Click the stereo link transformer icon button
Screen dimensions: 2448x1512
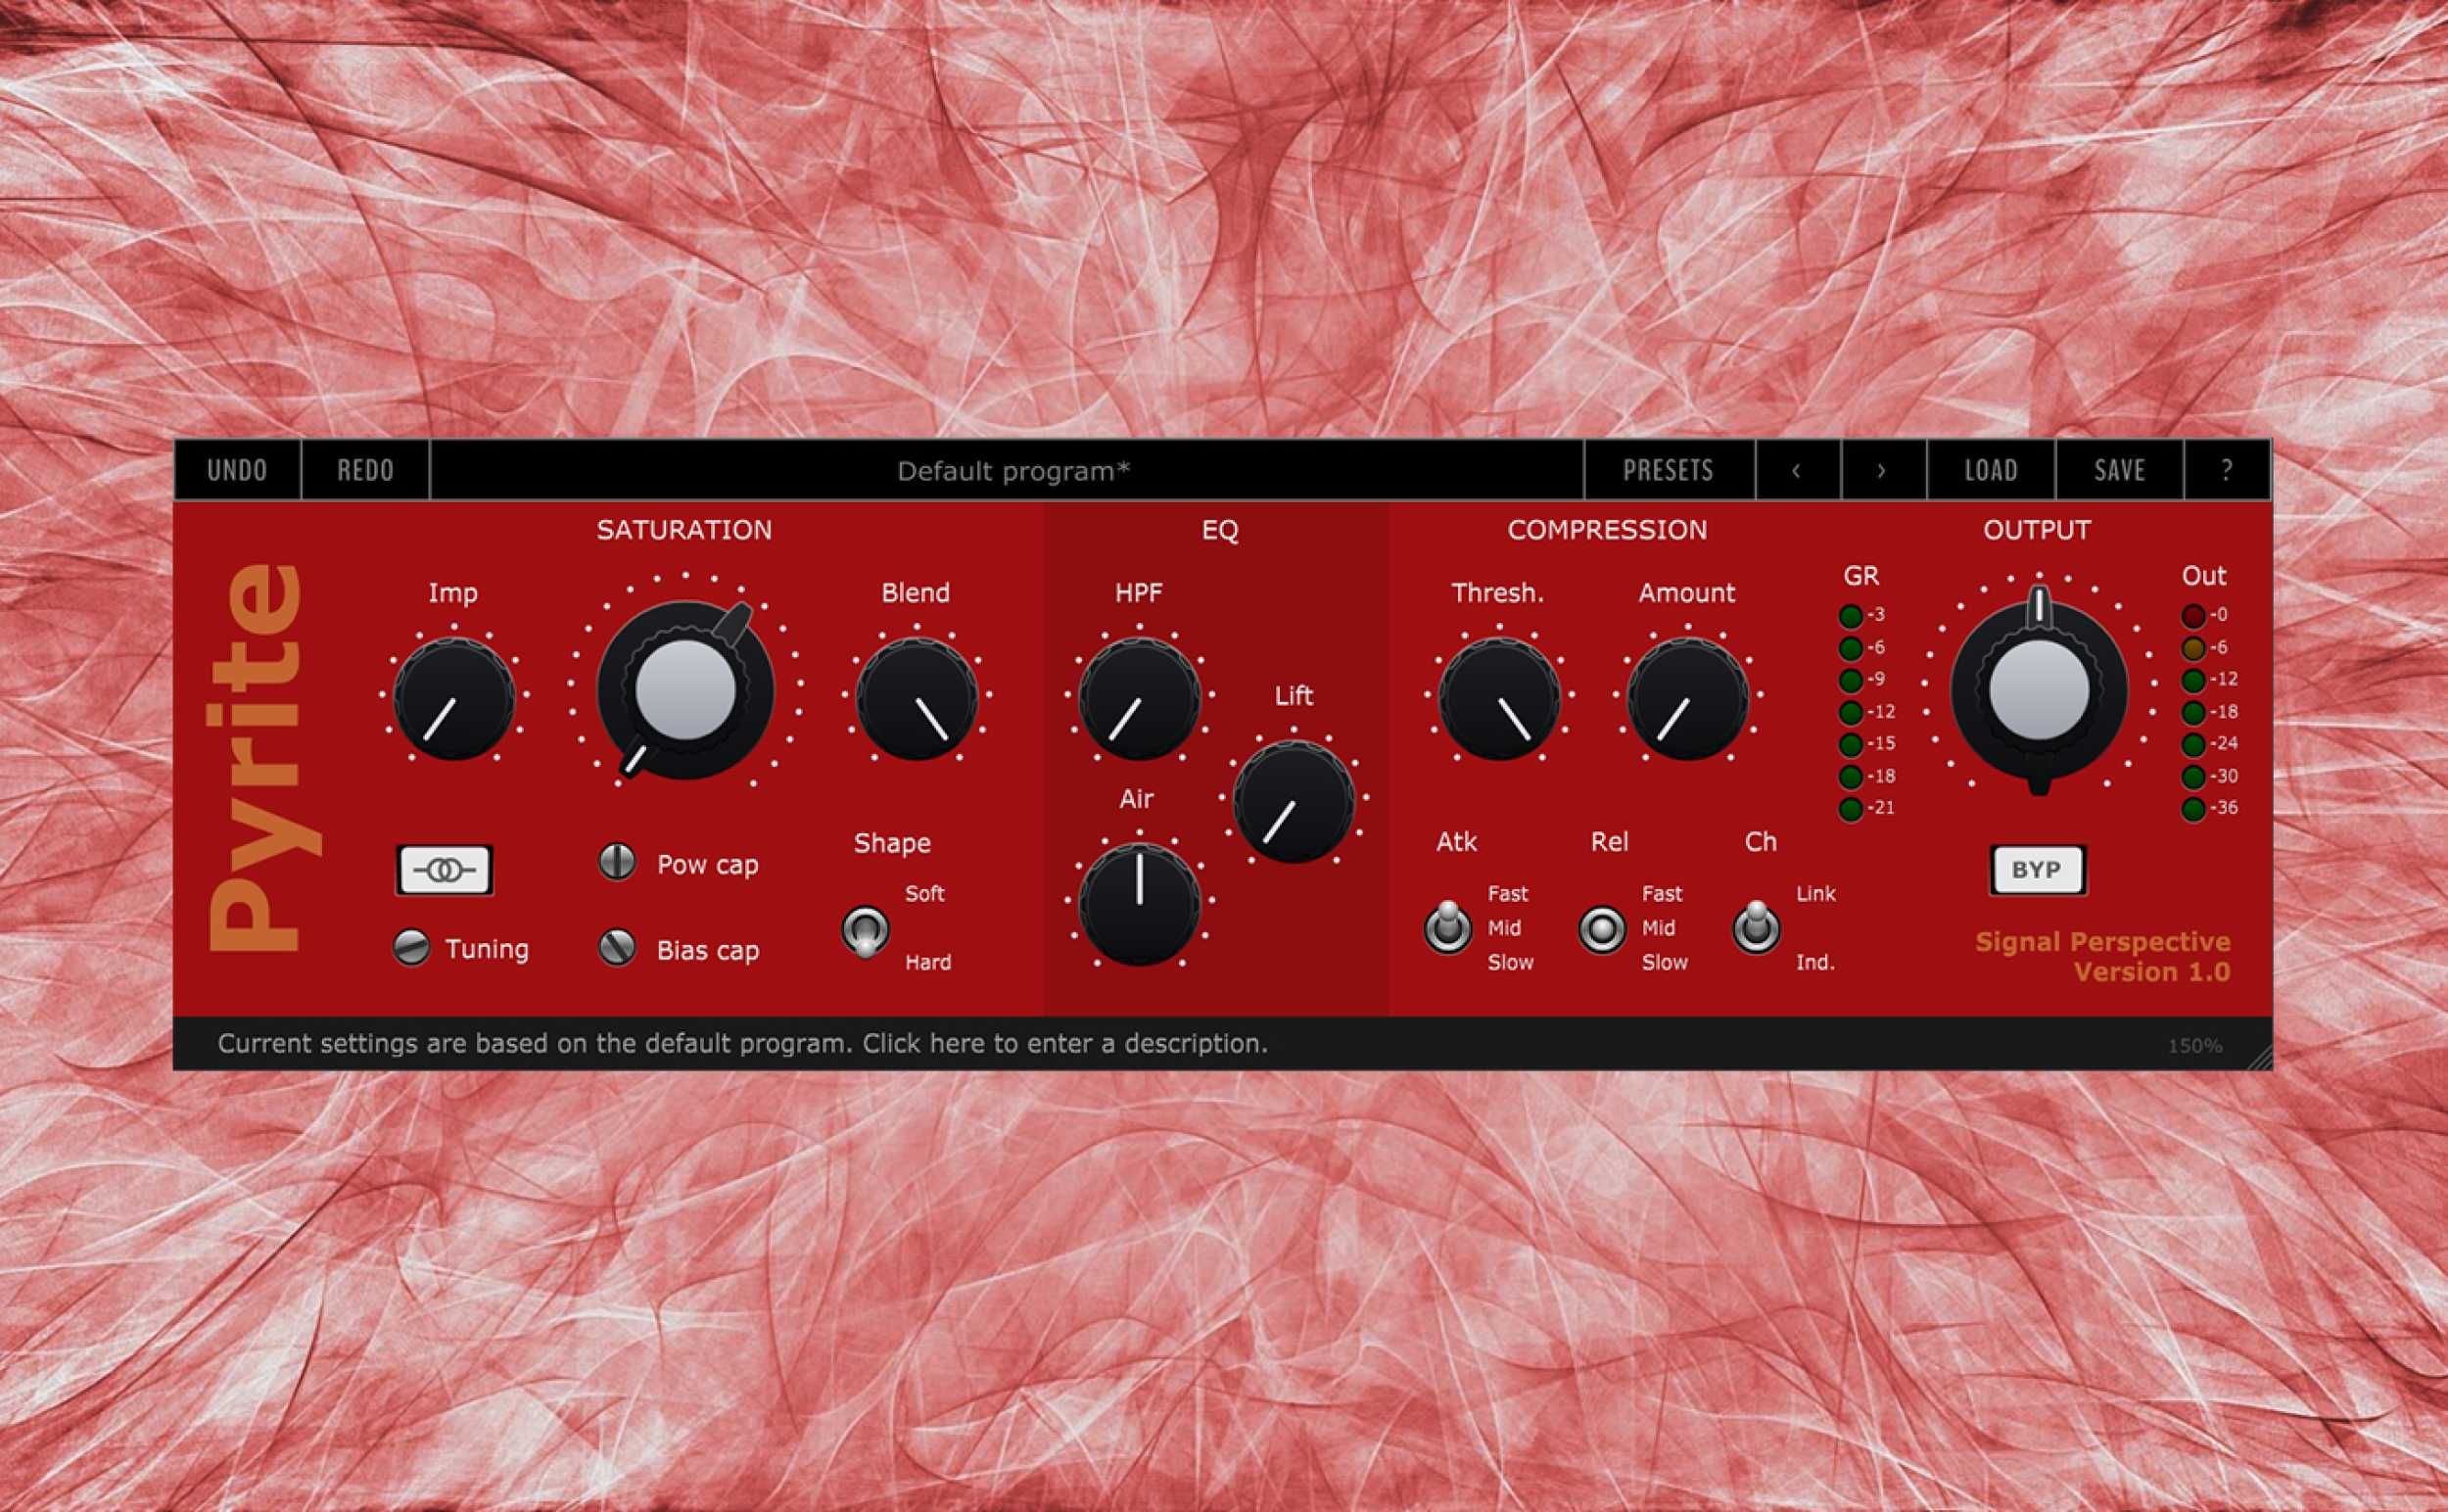[x=444, y=870]
